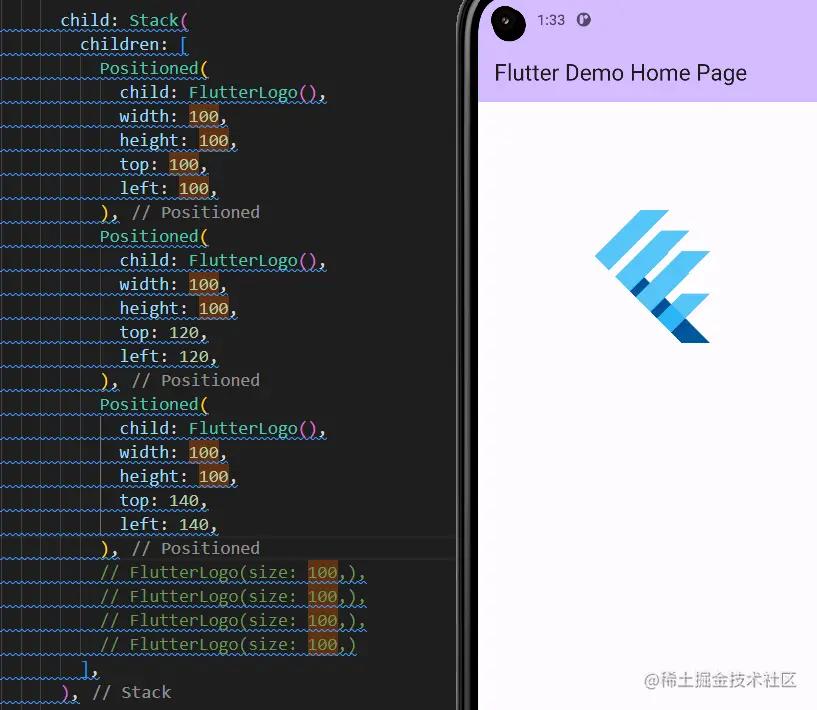
Task: Click the "// Stack" closing comment
Action: click(x=131, y=692)
